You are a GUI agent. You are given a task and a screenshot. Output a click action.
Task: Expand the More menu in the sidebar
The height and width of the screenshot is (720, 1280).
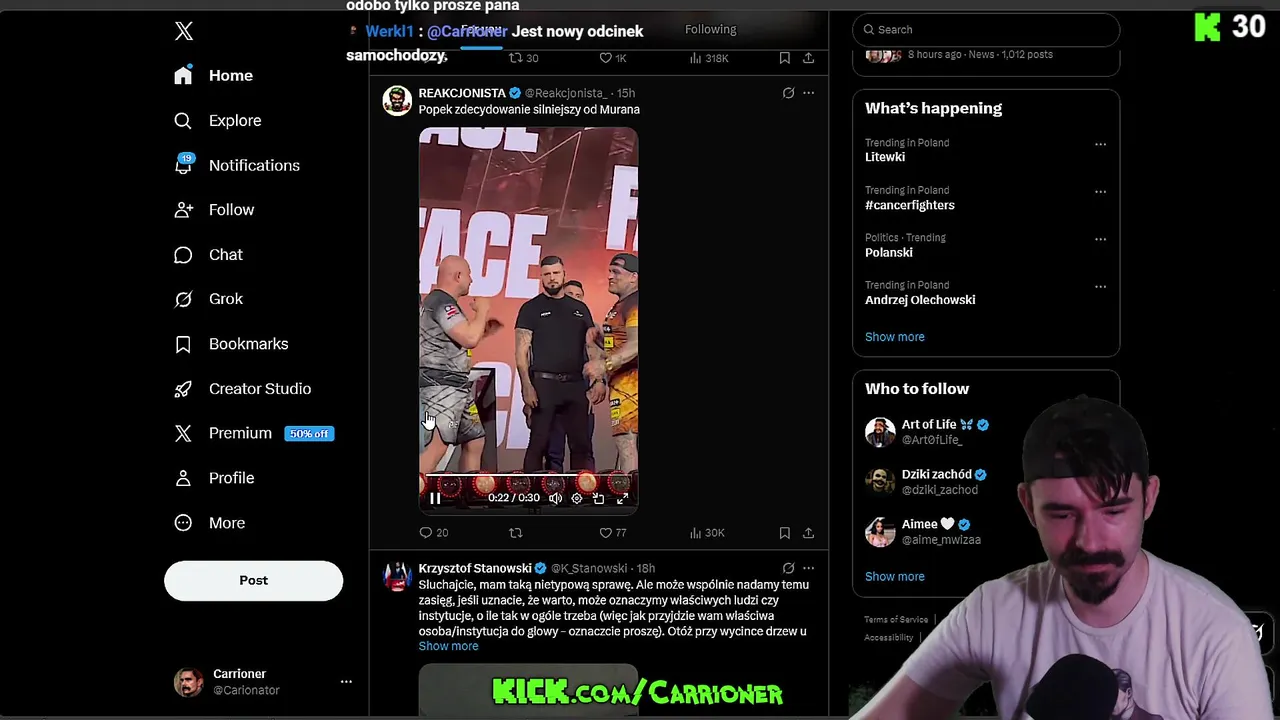click(x=209, y=523)
